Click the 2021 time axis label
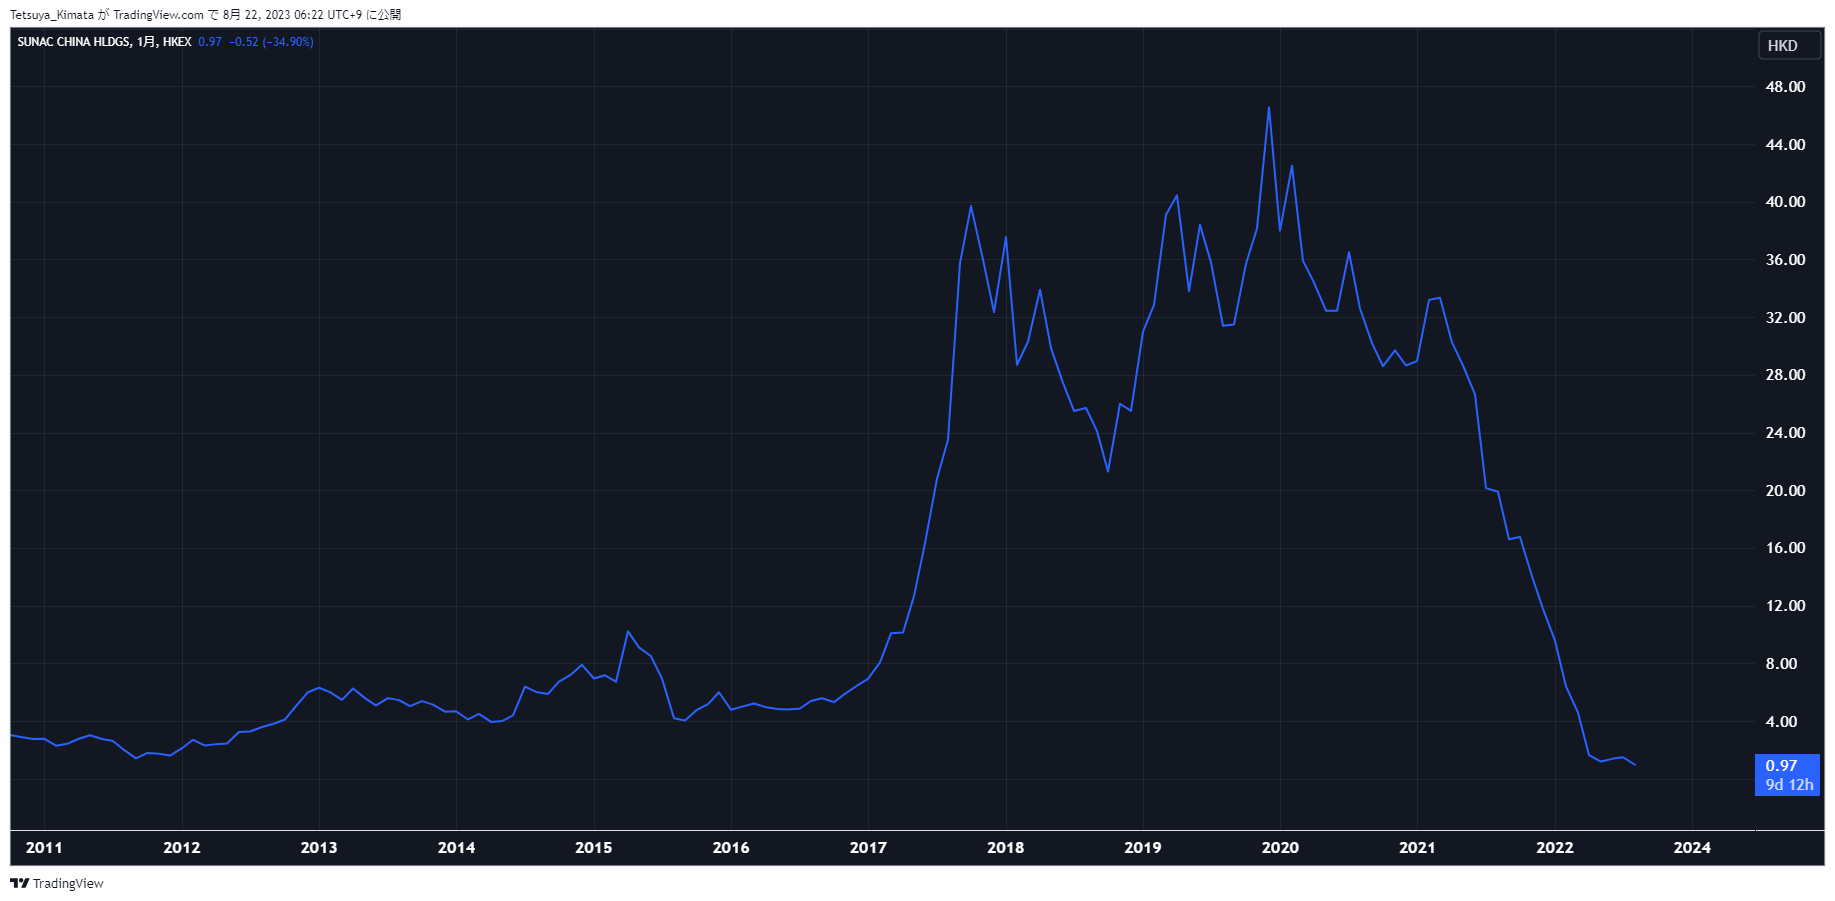Screen dimensions: 1835x901 point(1417,848)
